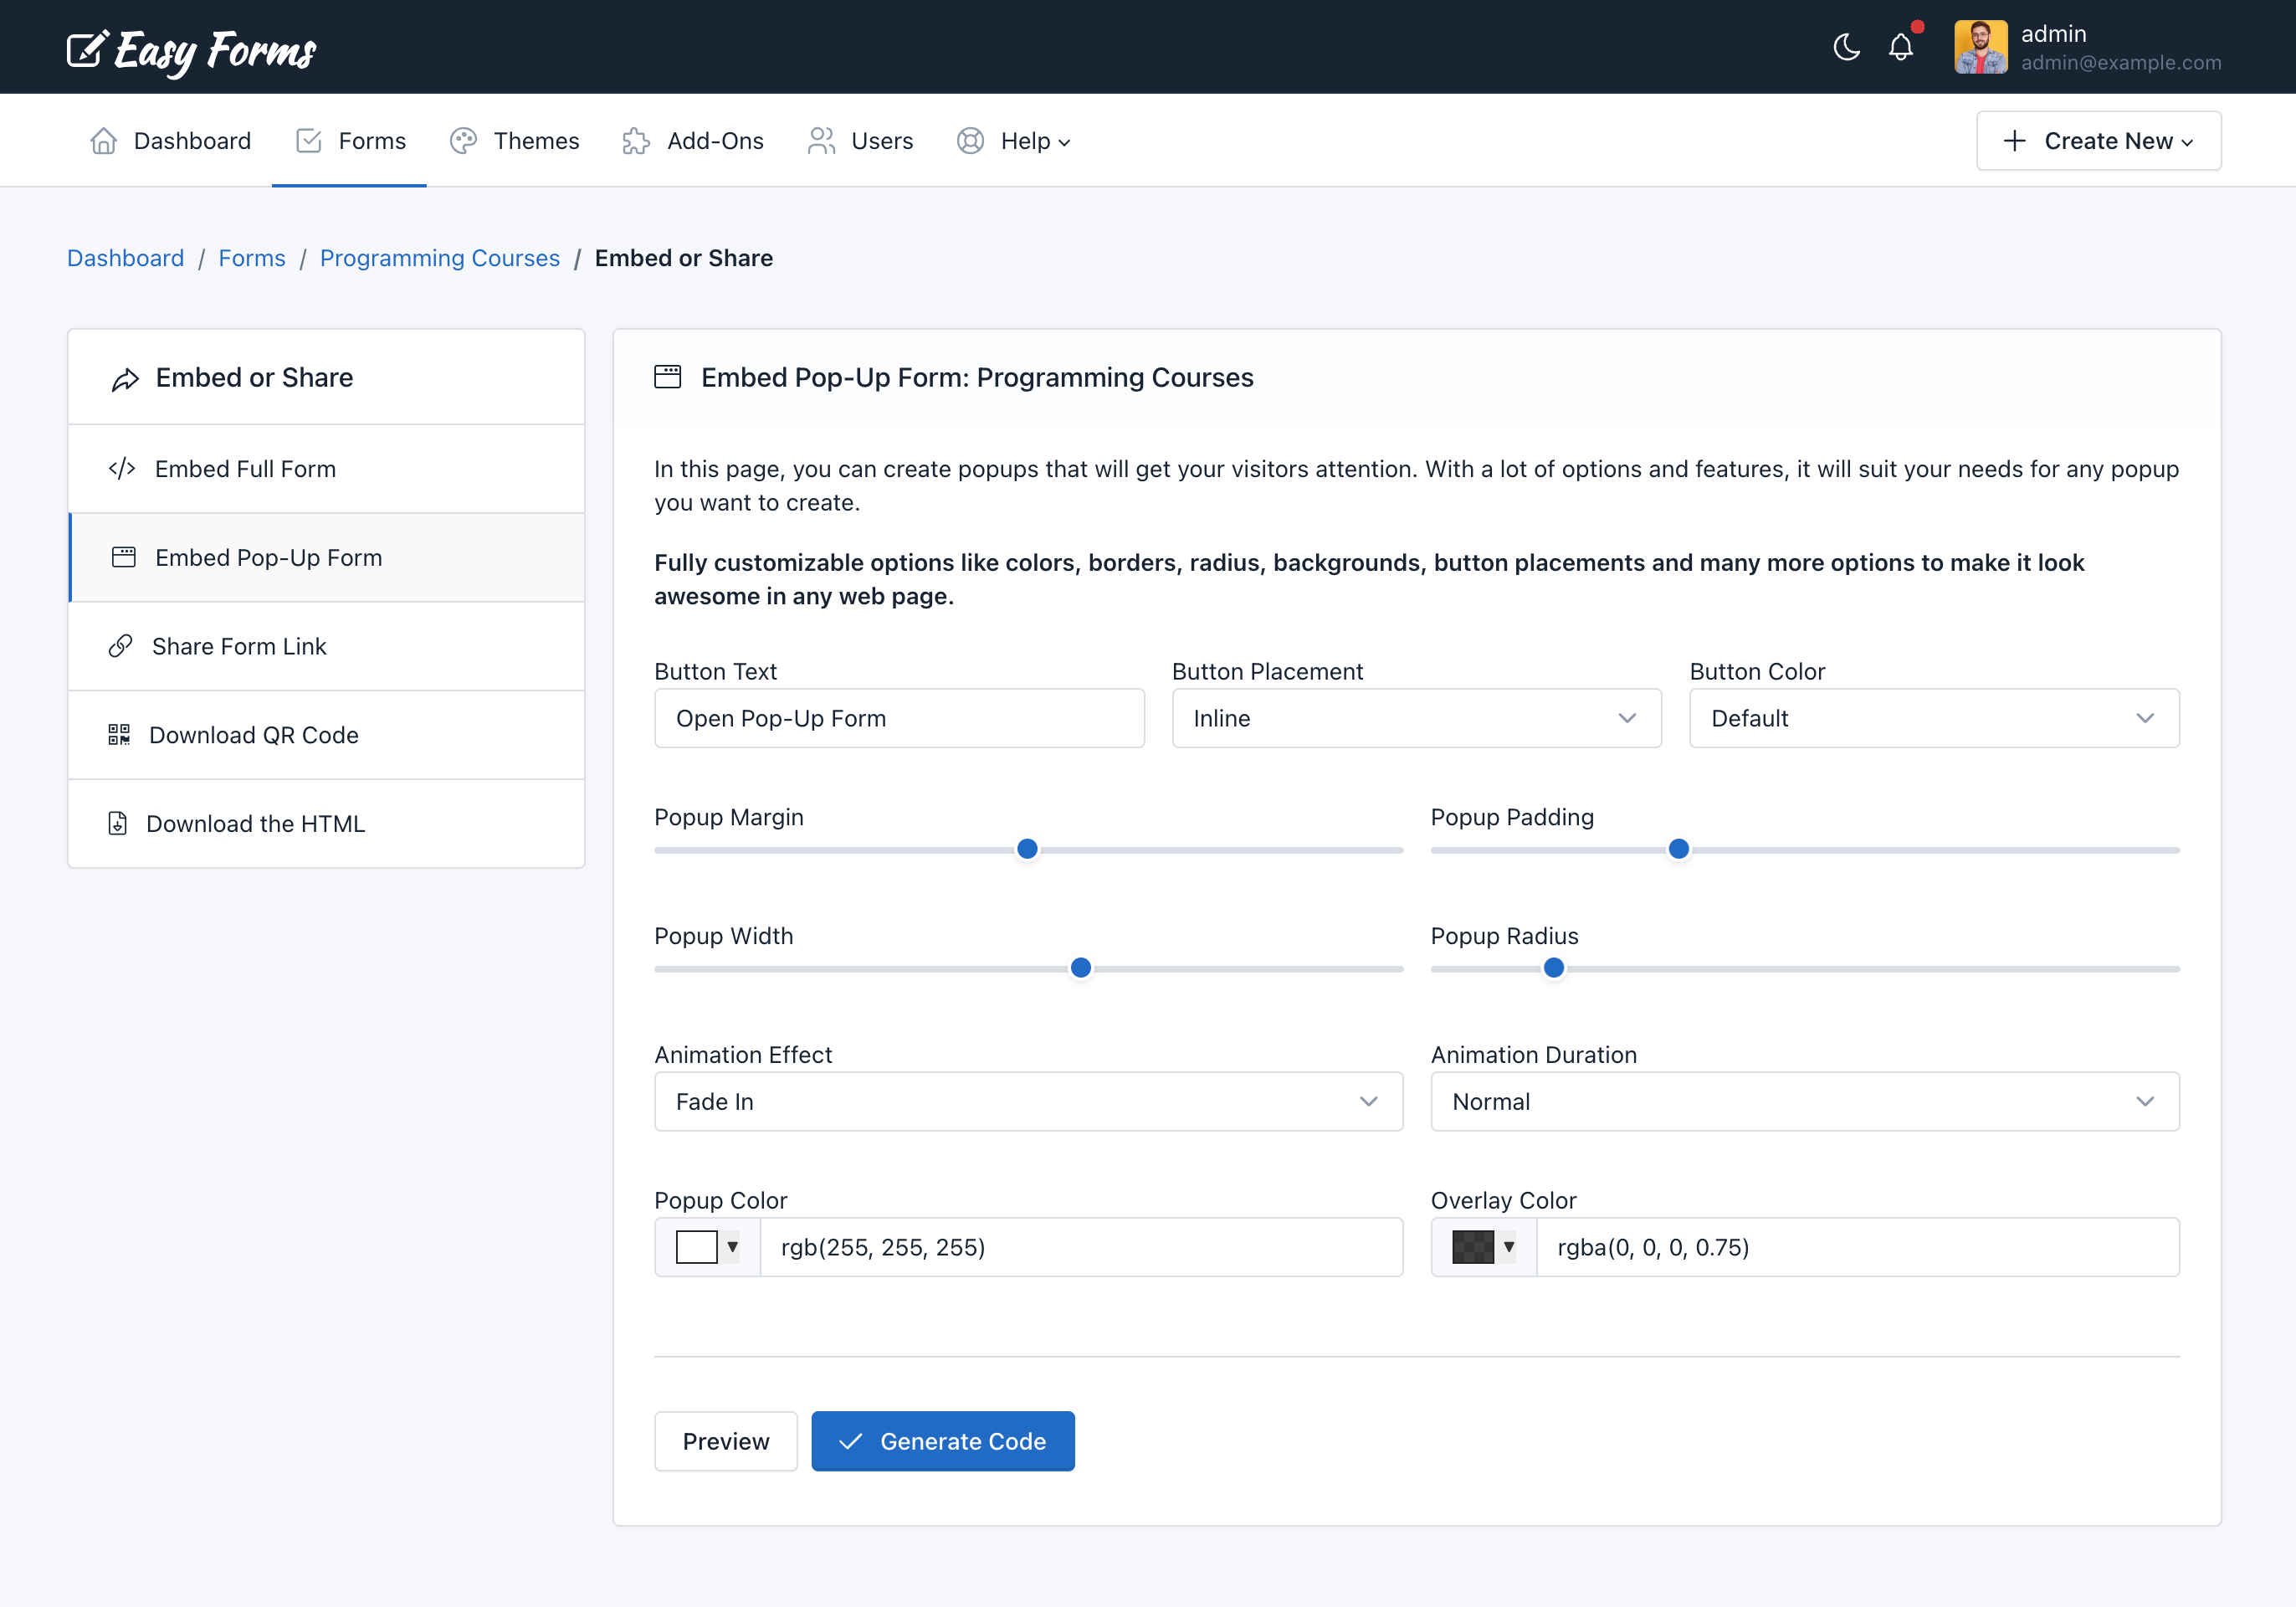This screenshot has height=1607, width=2296.
Task: Click the Dashboard home icon
Action: click(x=104, y=141)
